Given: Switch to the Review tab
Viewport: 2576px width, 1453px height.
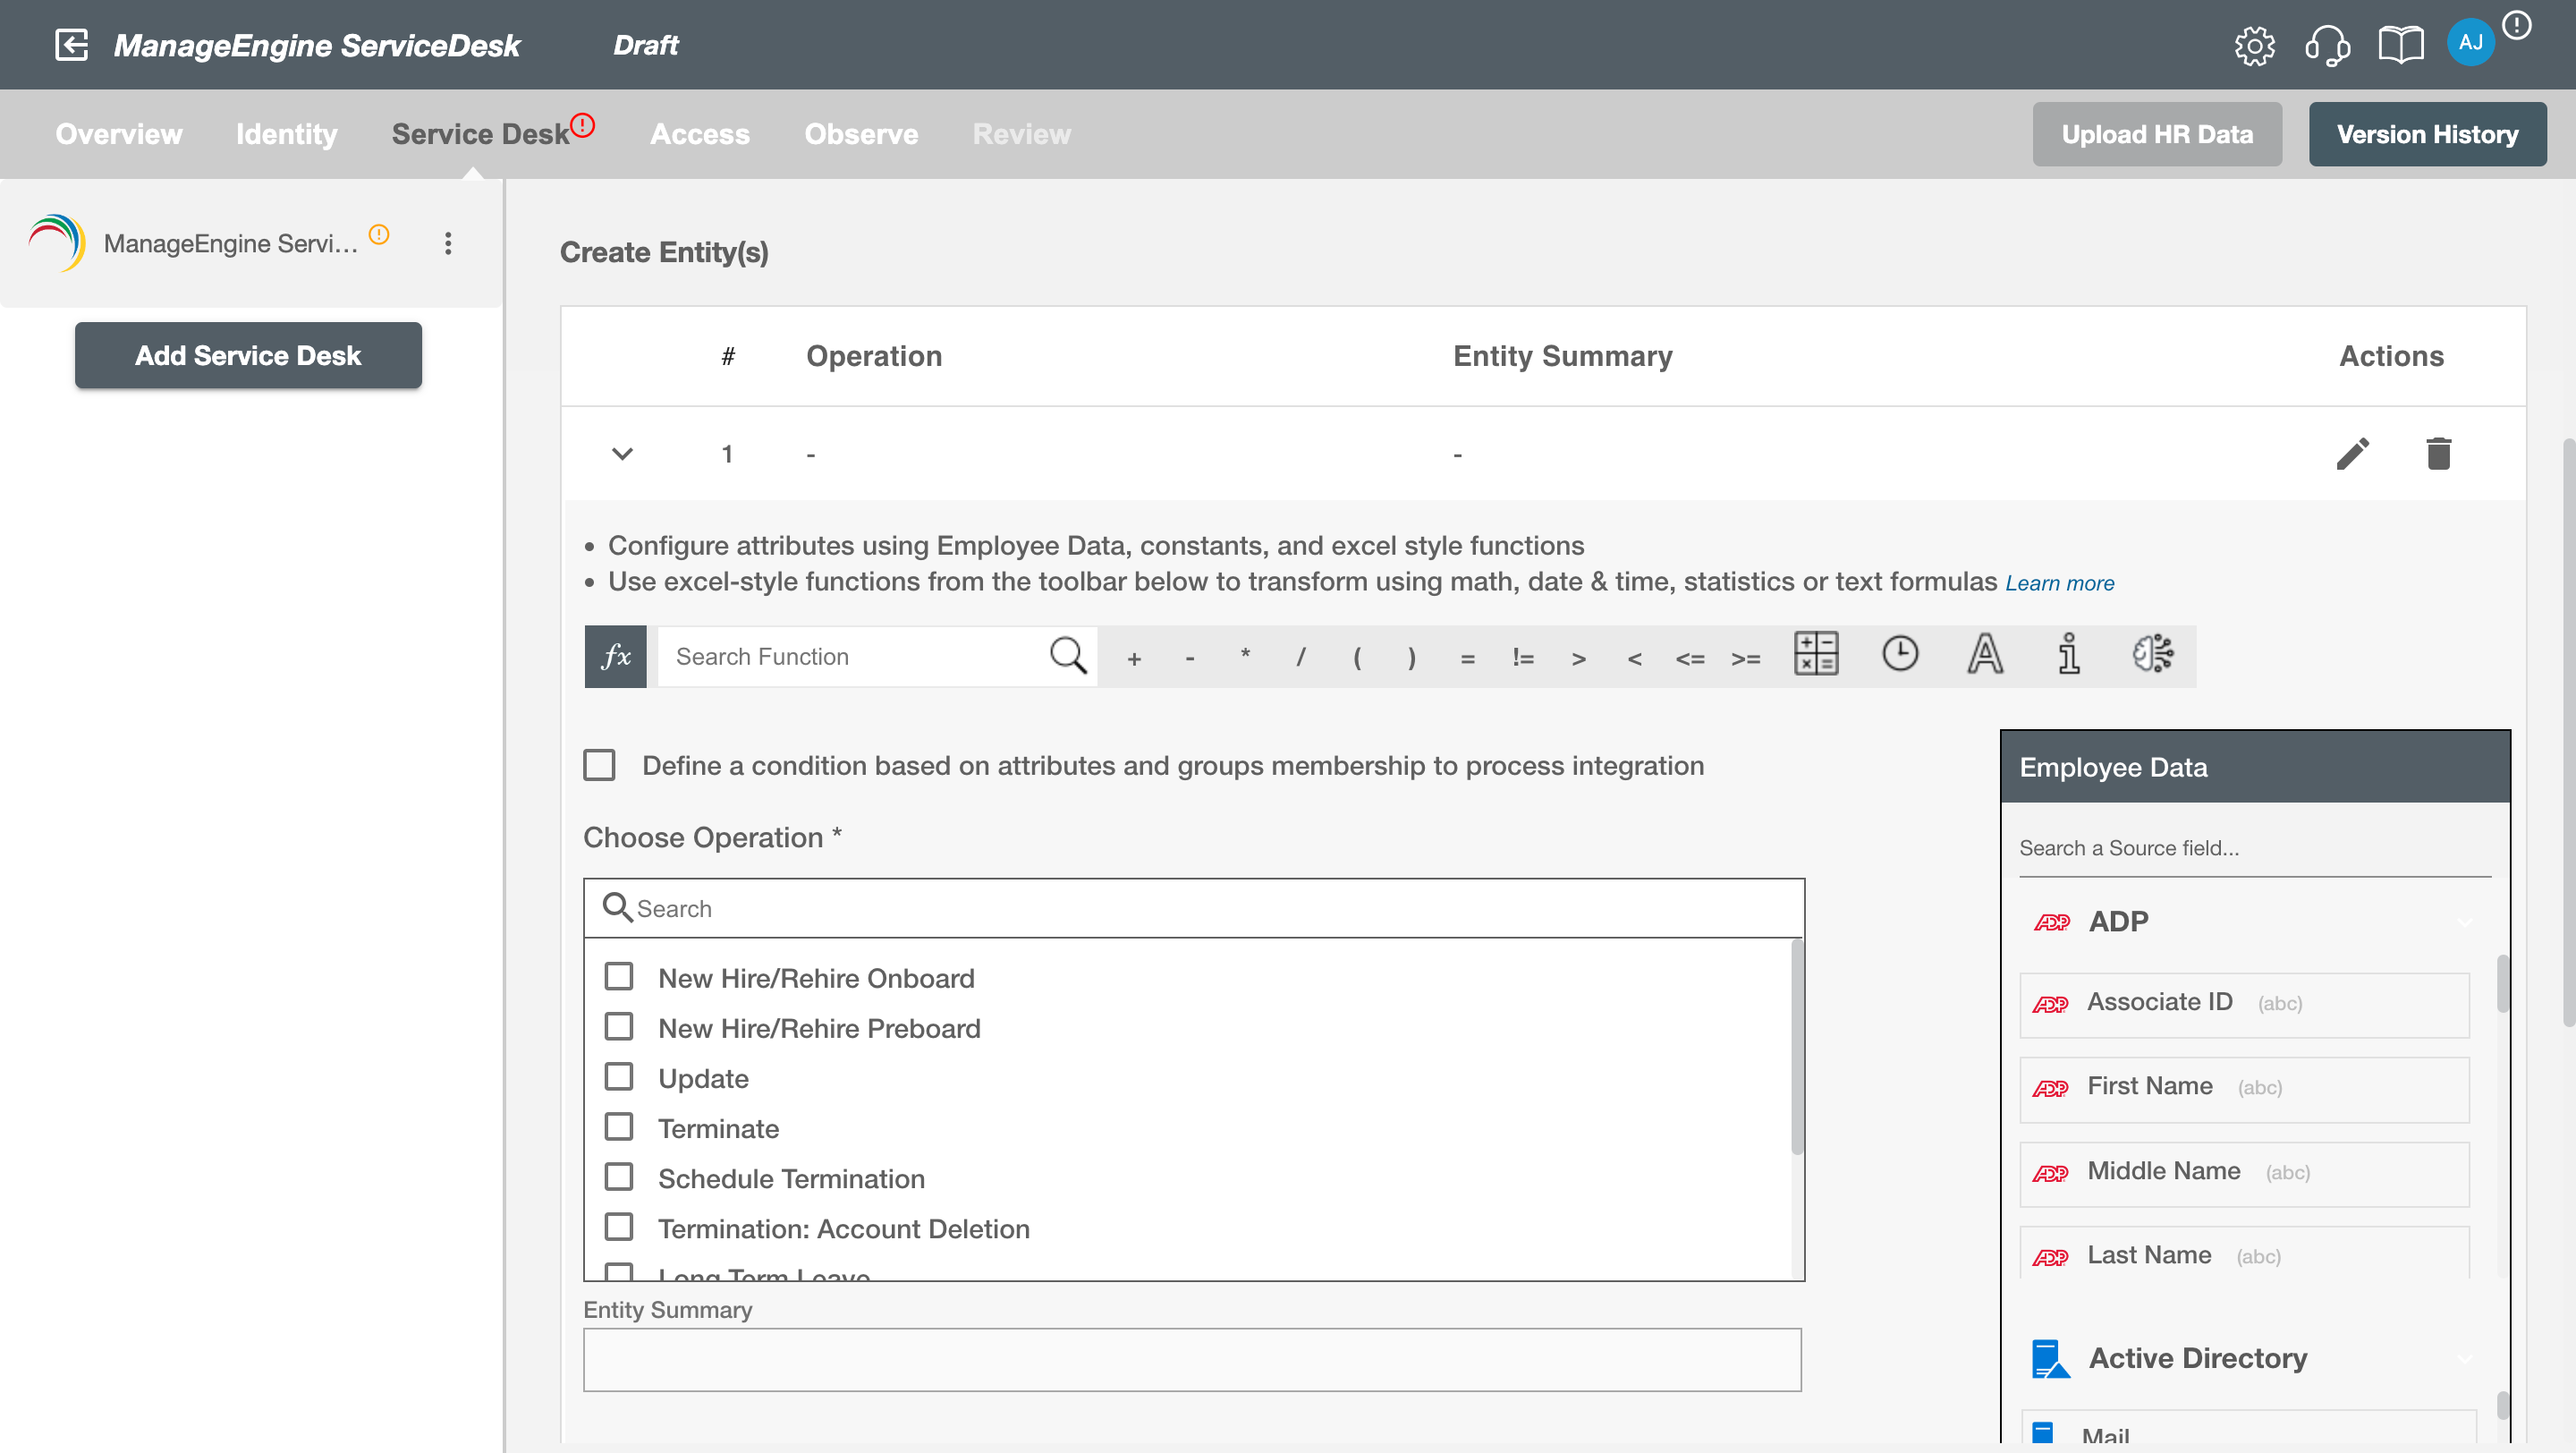Looking at the screenshot, I should [1021, 134].
